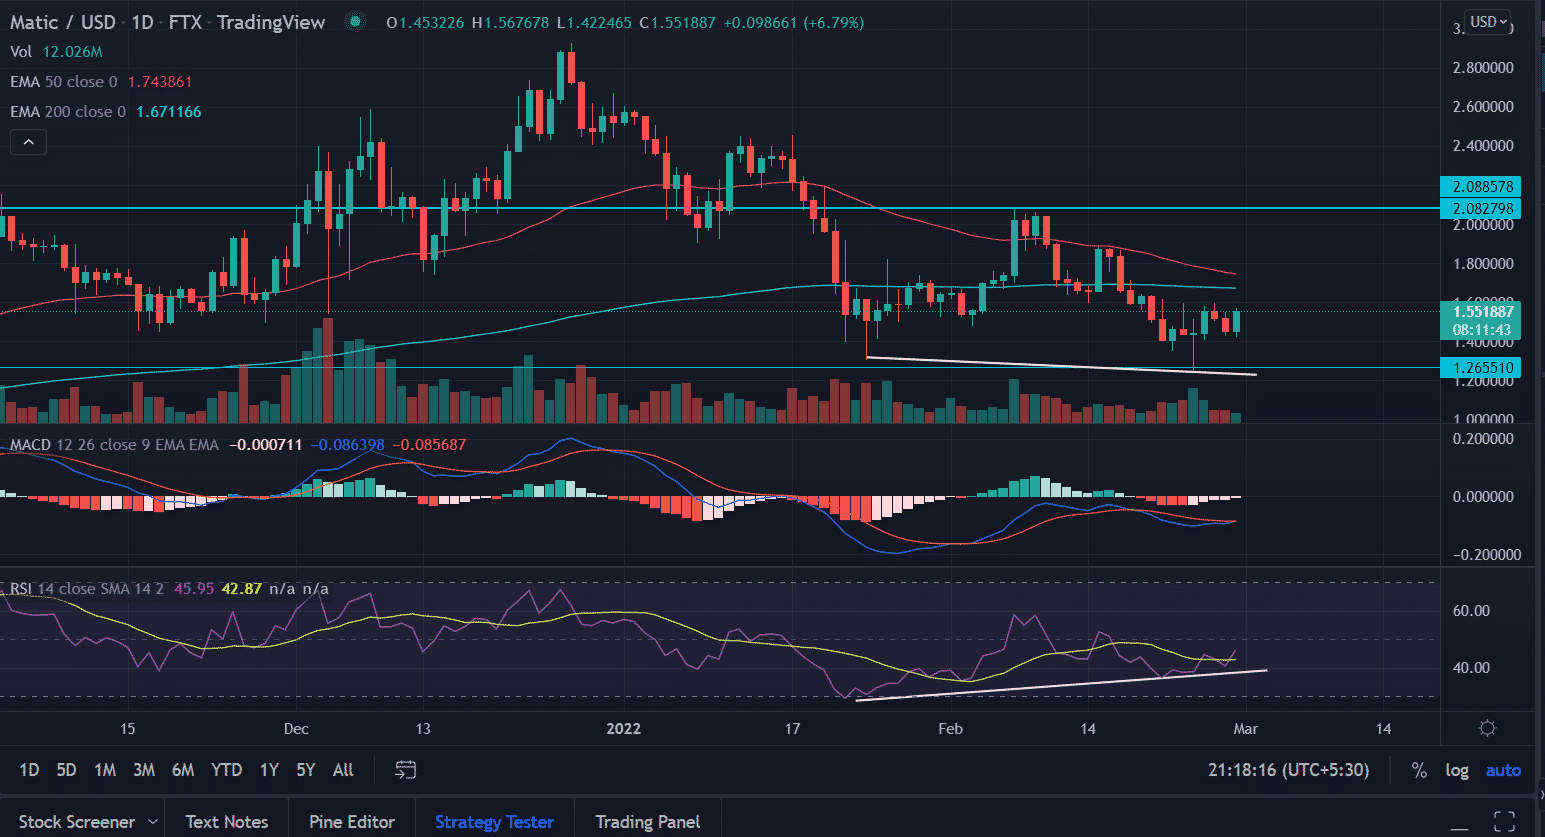Collapse the indicator legend with chevron
This screenshot has width=1545, height=837.
coord(29,143)
